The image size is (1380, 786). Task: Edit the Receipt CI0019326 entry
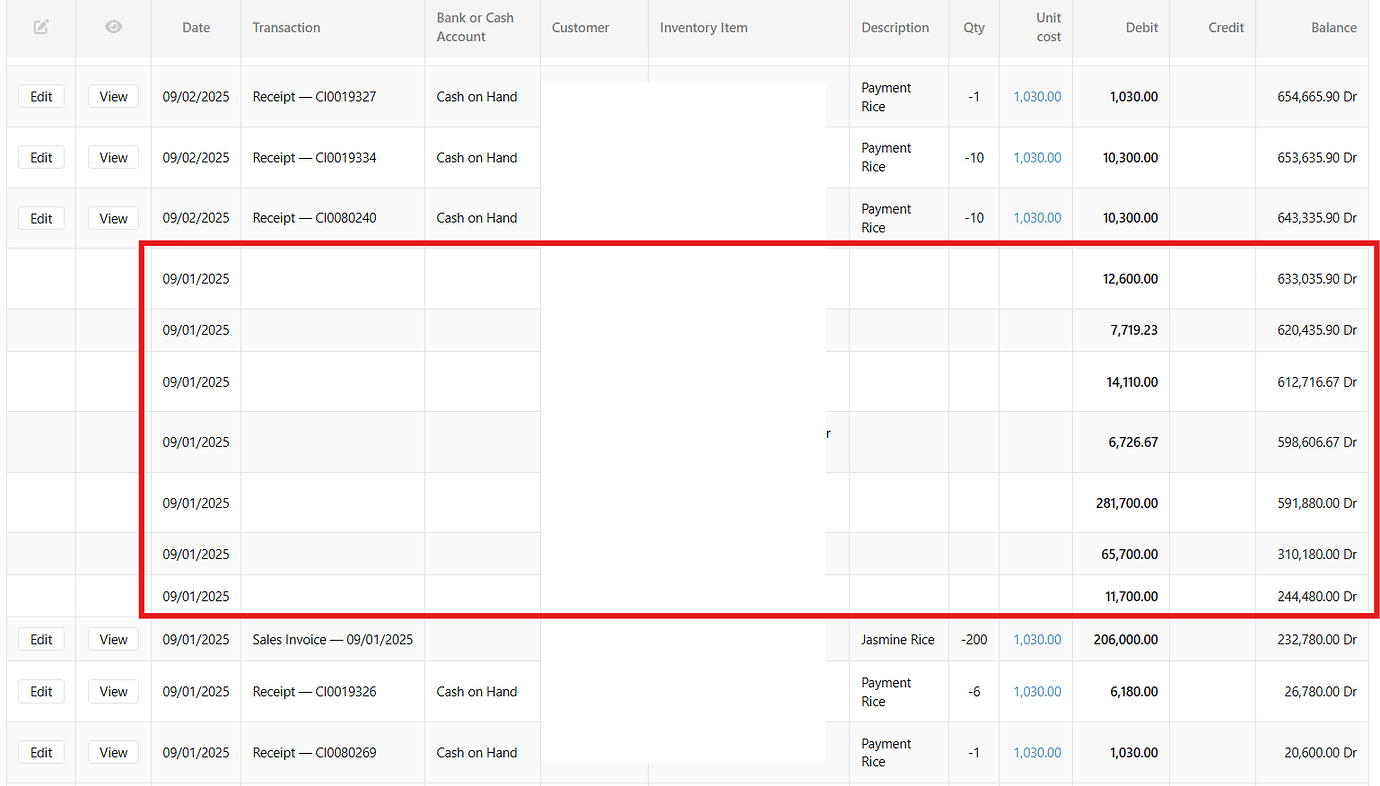coord(41,691)
